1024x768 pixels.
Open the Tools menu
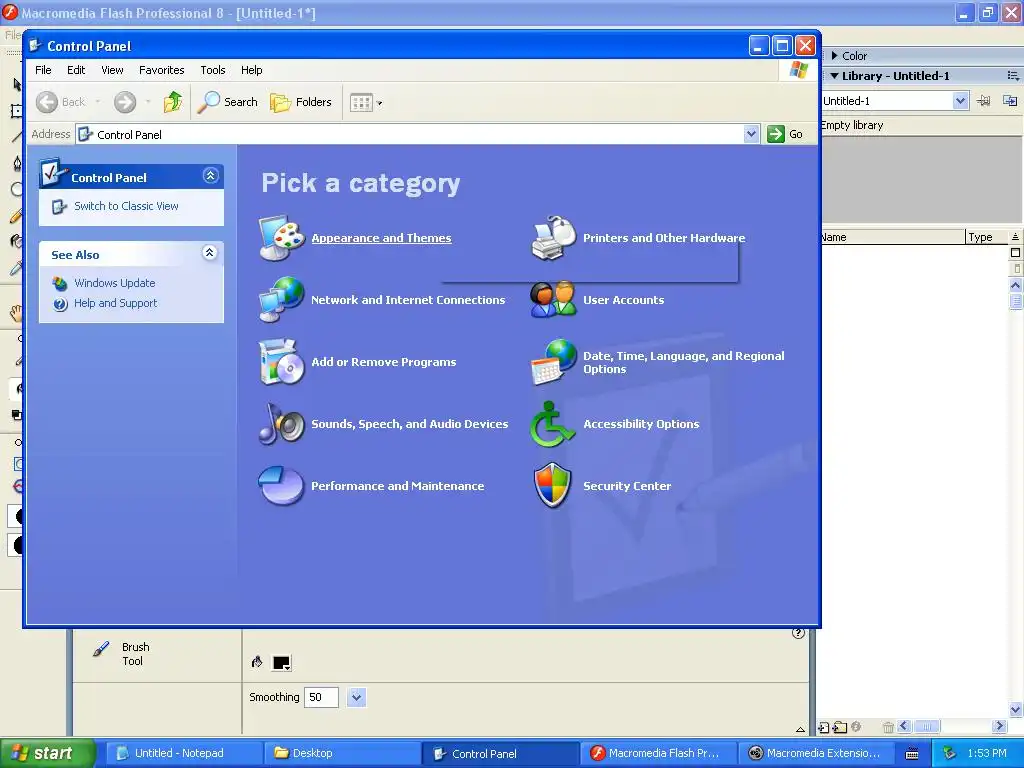coord(213,70)
